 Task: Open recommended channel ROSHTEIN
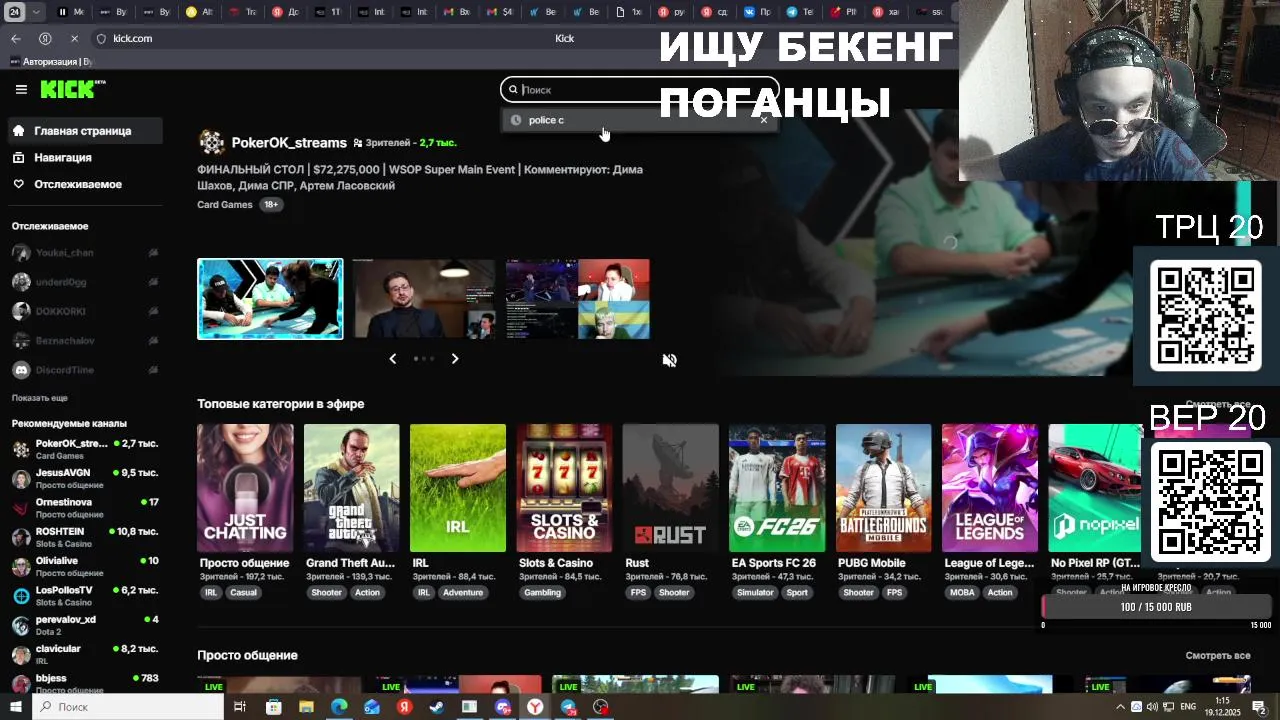coord(85,537)
